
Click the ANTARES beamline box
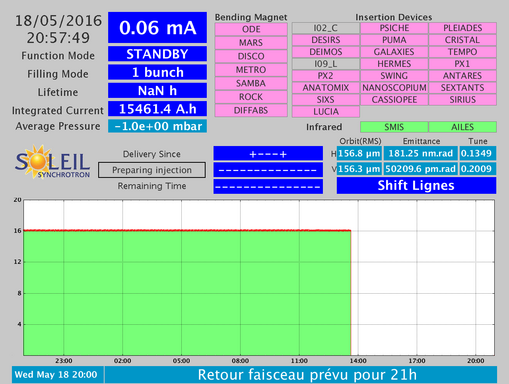click(x=463, y=76)
